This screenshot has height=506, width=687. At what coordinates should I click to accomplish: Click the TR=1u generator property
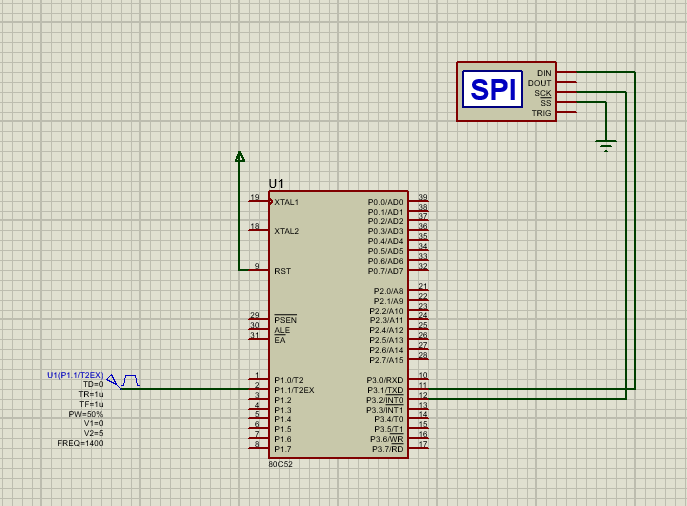pos(91,394)
